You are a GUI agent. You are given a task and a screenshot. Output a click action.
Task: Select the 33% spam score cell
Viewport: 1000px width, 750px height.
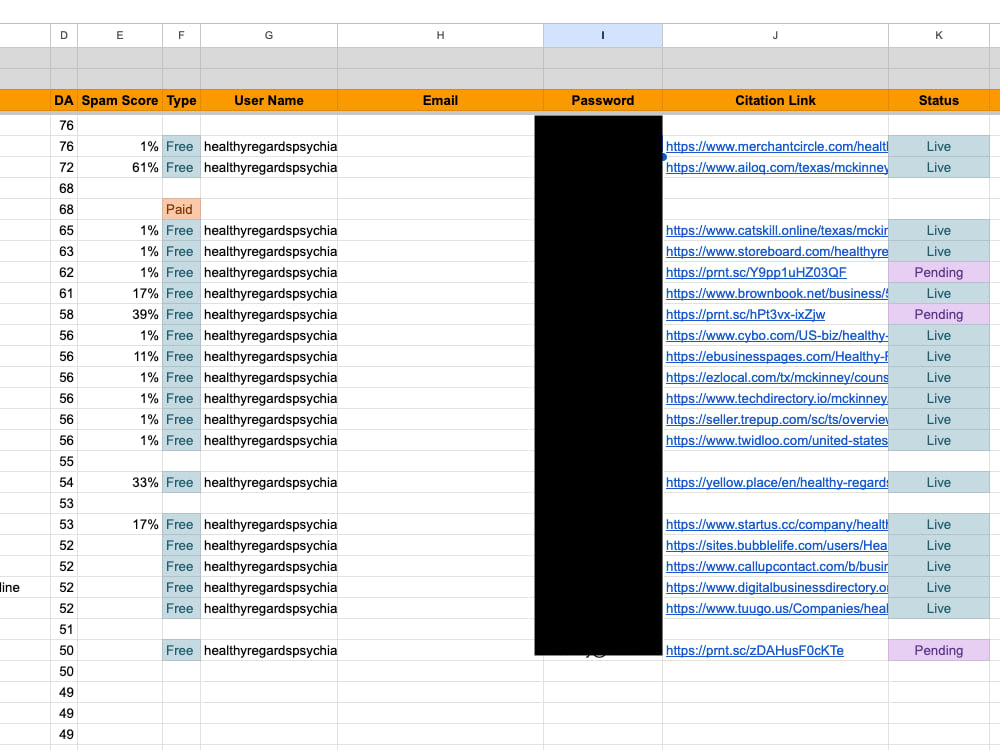[x=120, y=483]
